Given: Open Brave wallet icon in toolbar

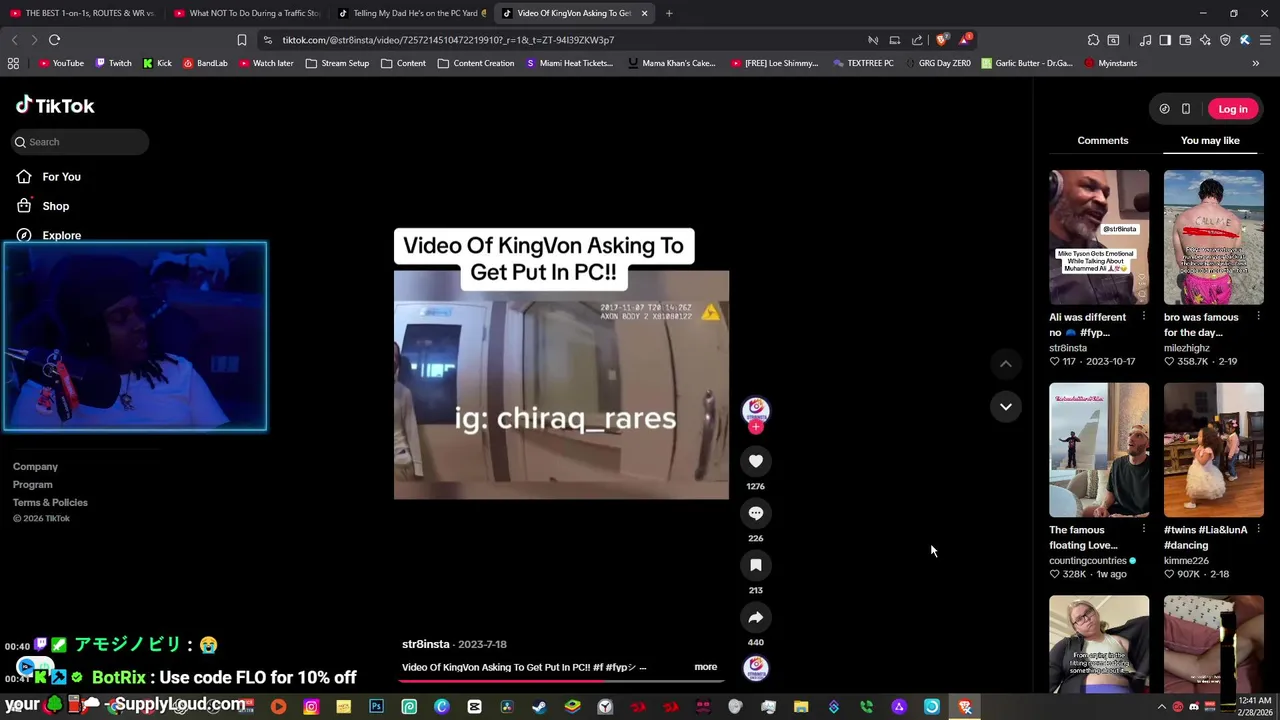Looking at the screenshot, I should (x=1185, y=40).
